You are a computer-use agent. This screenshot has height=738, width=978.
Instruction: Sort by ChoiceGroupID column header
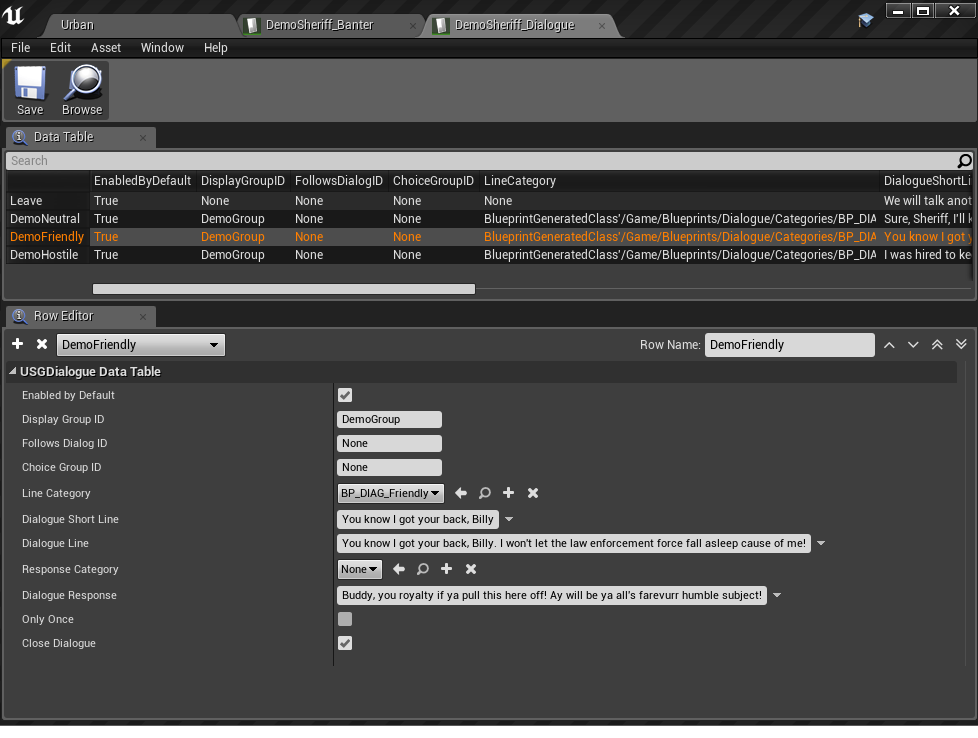click(x=433, y=181)
